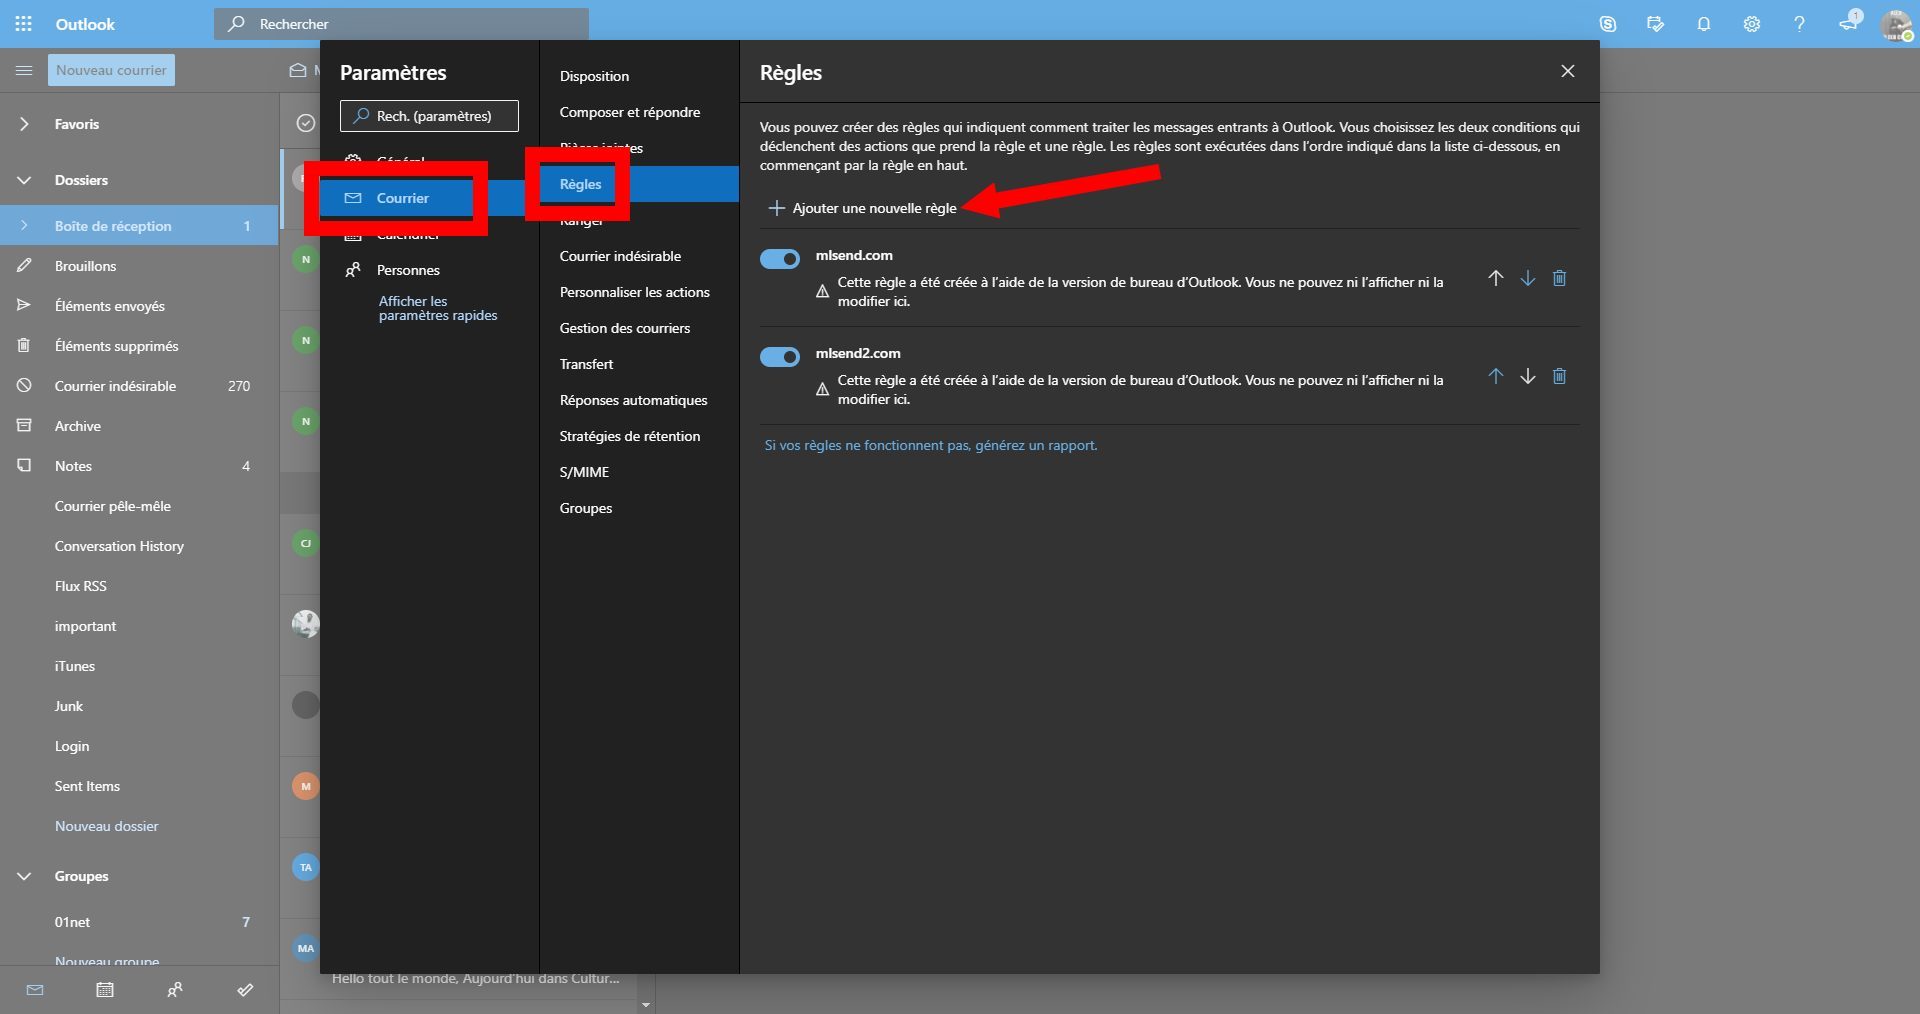Switch to Tasks view bottom icon
The width and height of the screenshot is (1920, 1014).
[x=245, y=990]
